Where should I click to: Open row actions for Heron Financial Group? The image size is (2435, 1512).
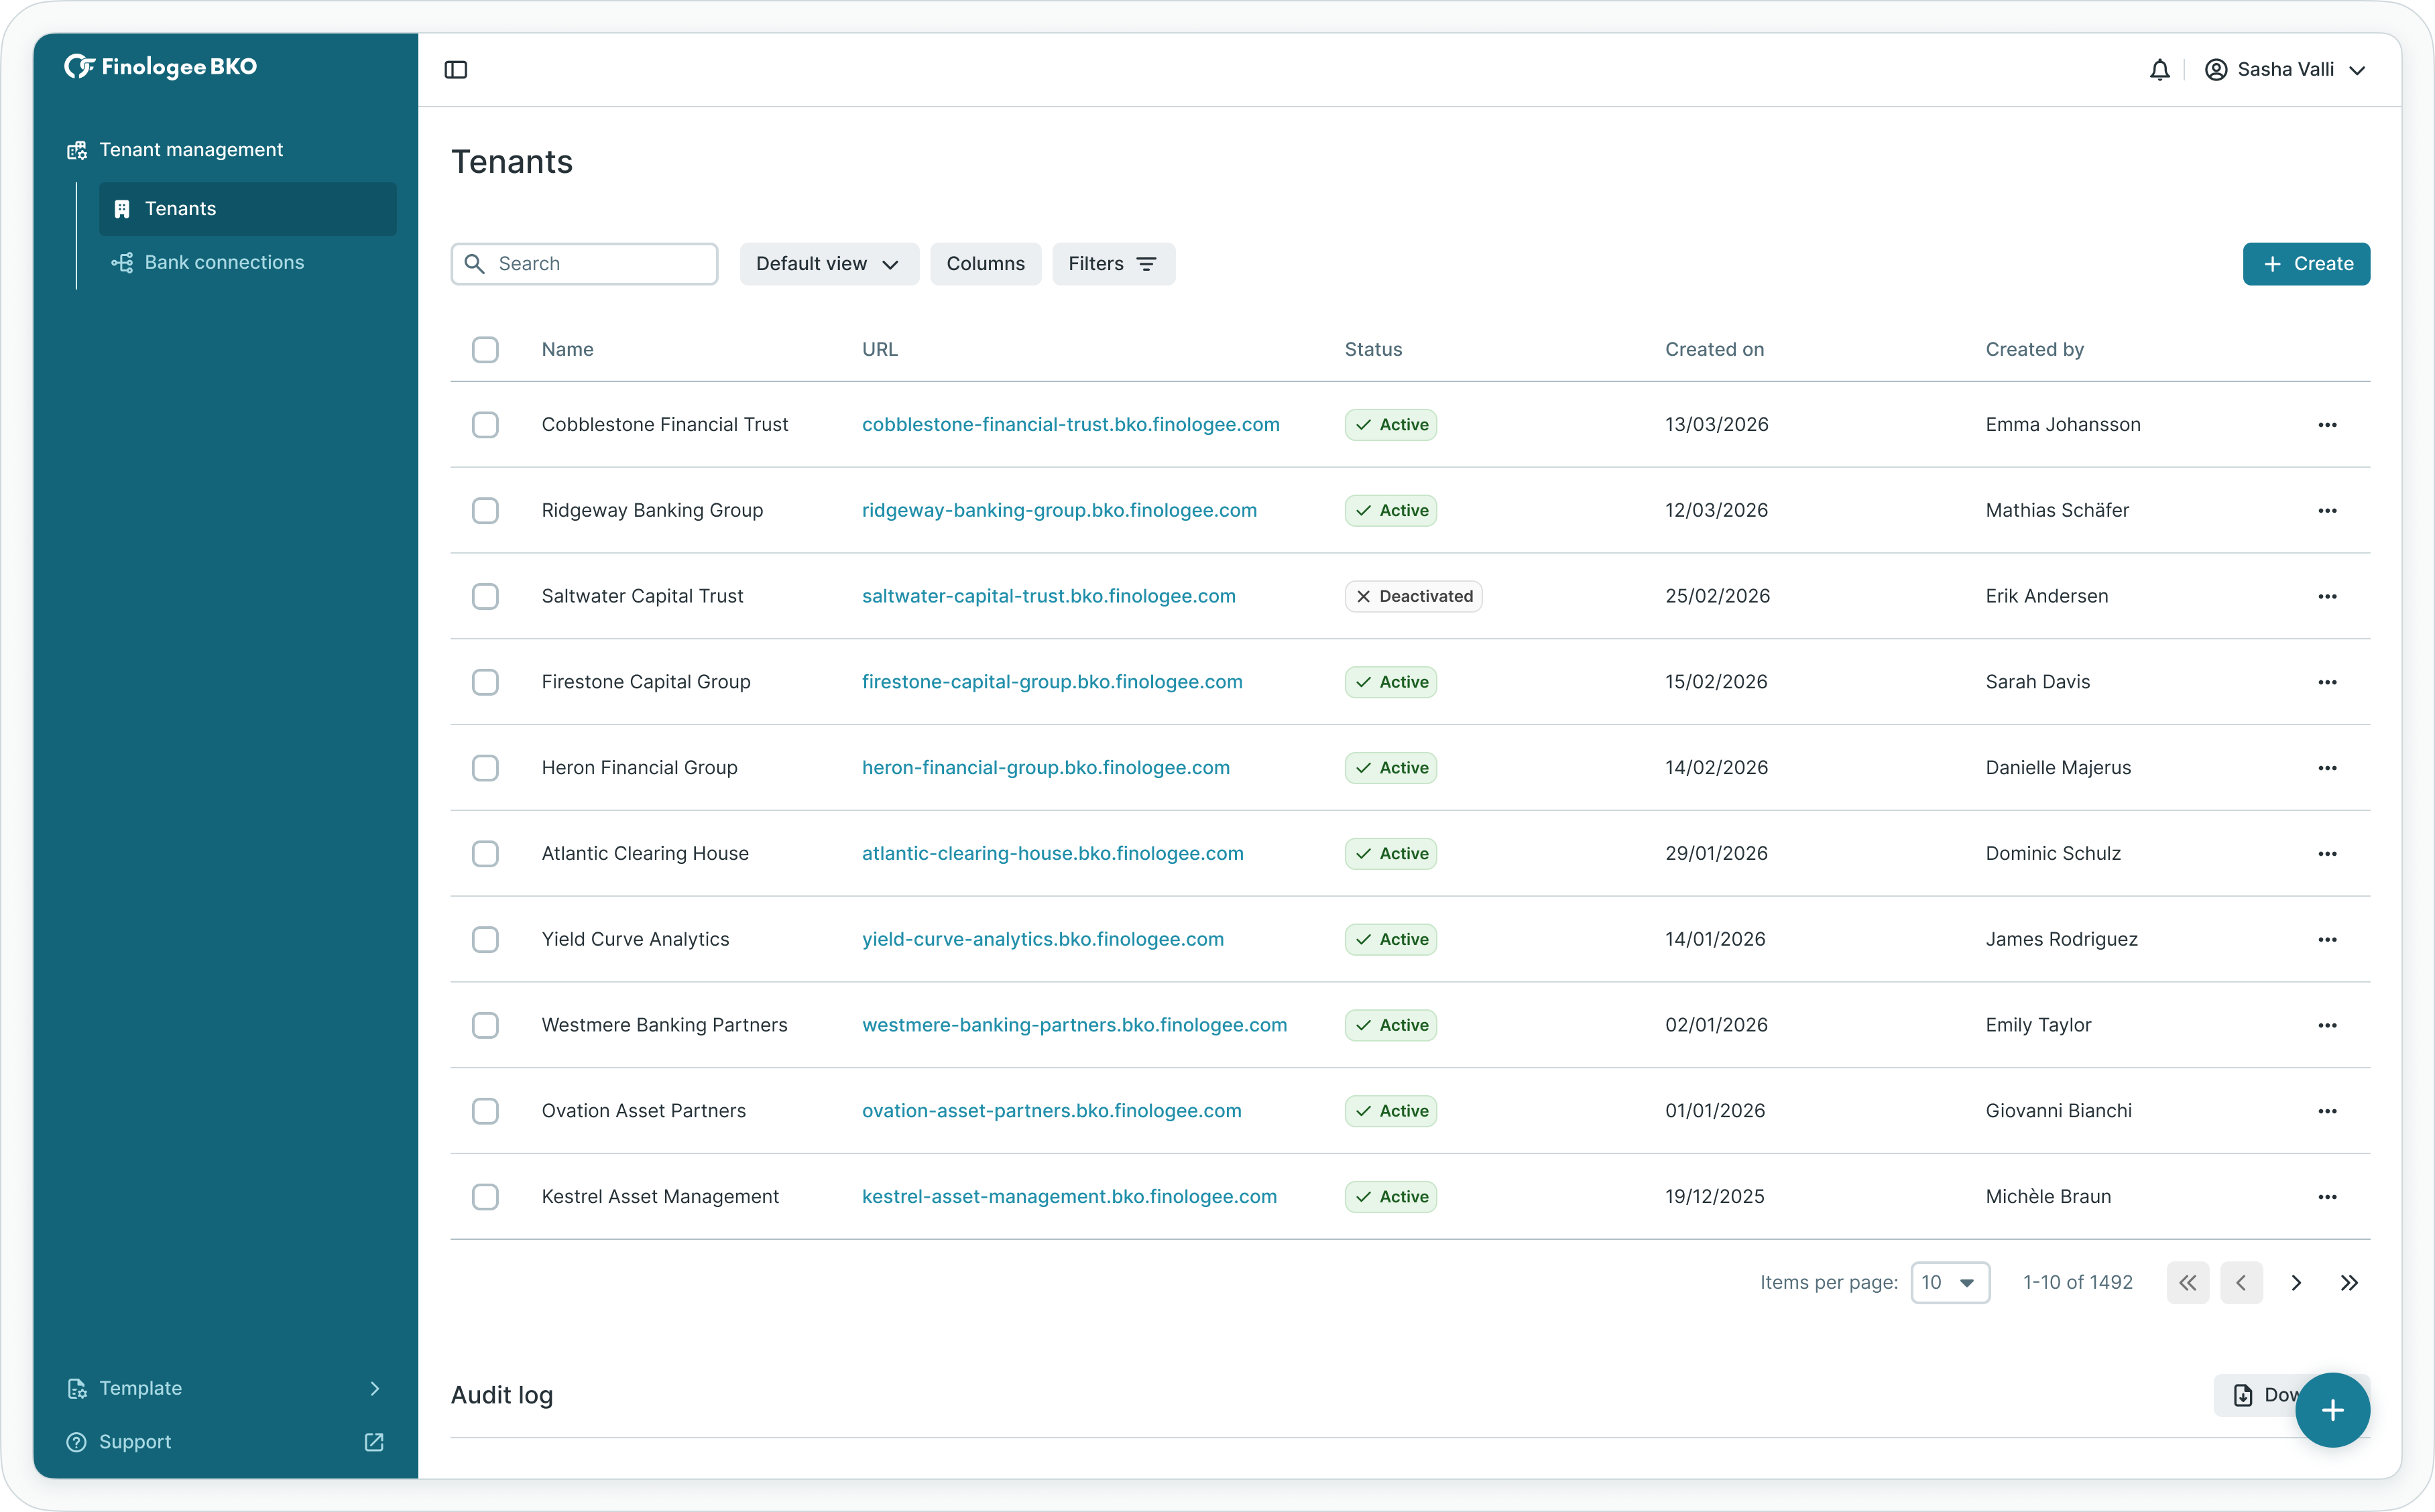2327,768
